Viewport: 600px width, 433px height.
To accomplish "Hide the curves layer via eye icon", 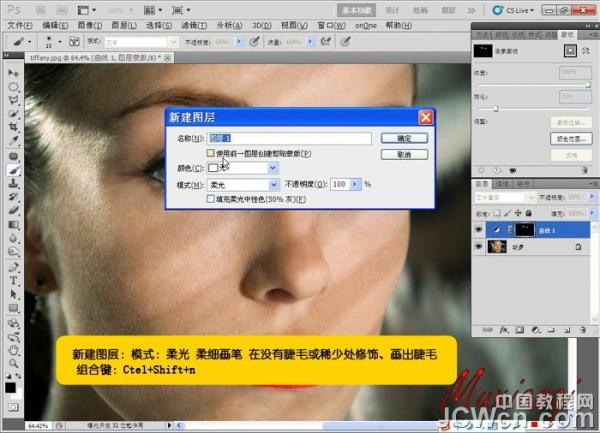I will pyautogui.click(x=480, y=229).
